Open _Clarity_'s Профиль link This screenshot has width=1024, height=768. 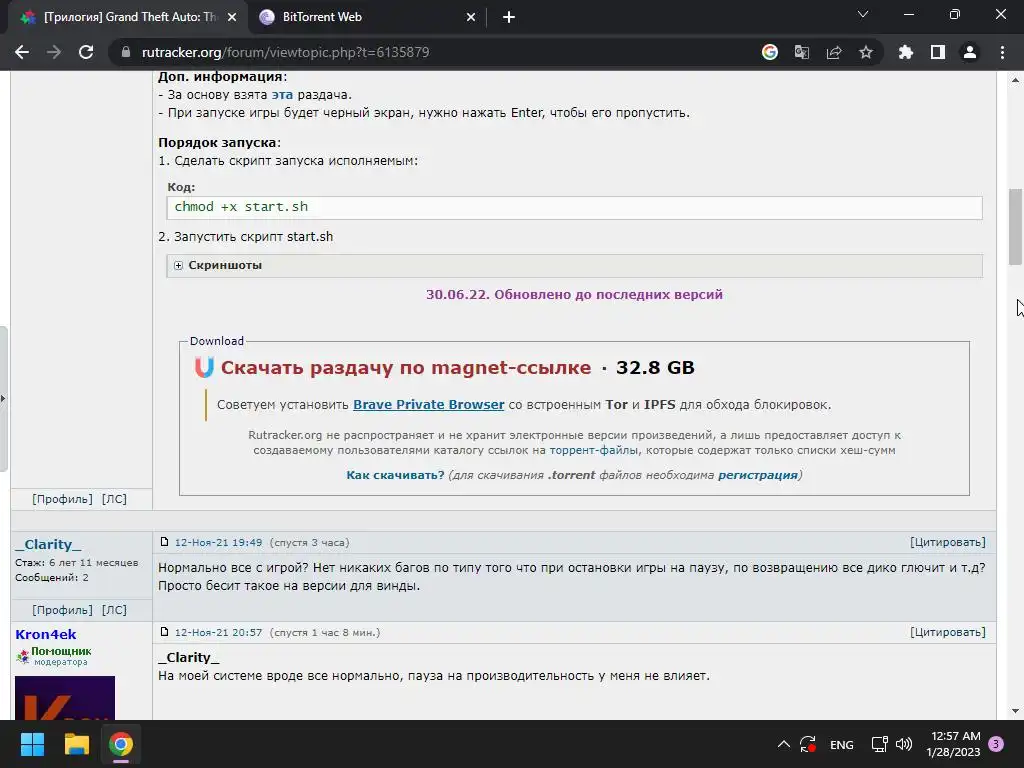[63, 610]
